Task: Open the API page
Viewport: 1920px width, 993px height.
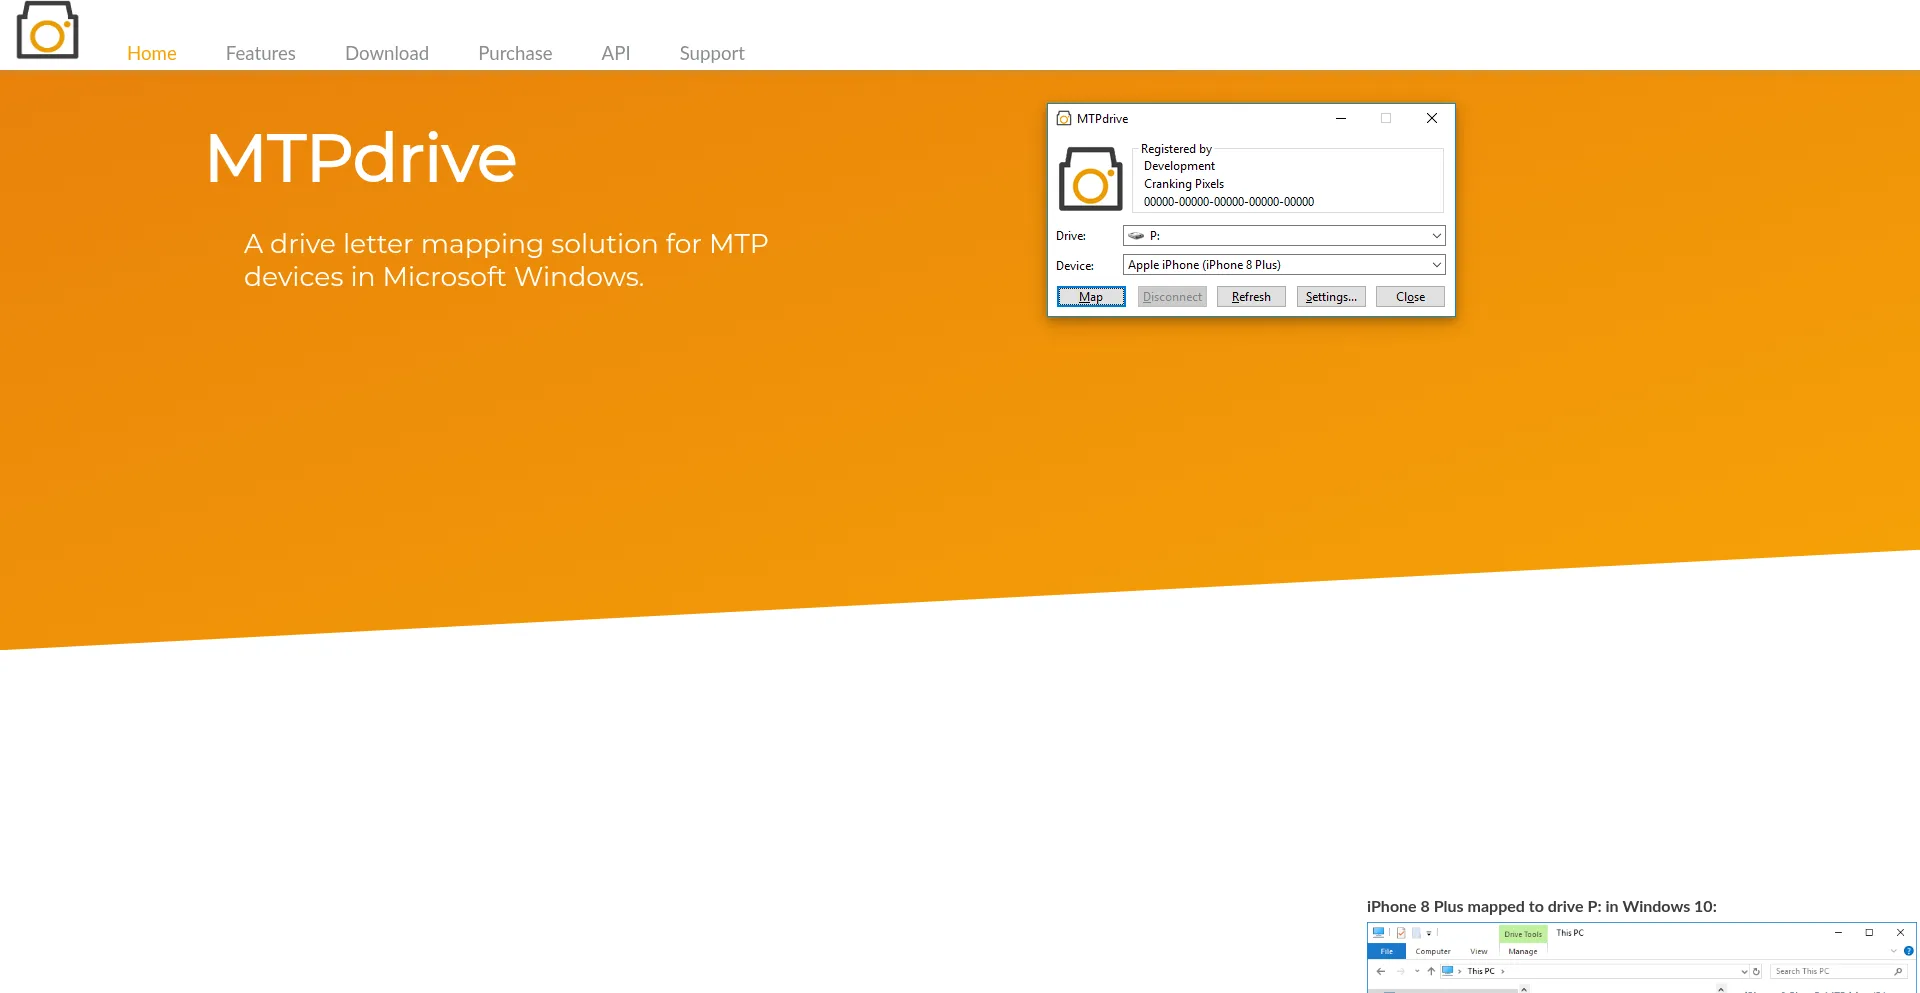Action: [616, 53]
